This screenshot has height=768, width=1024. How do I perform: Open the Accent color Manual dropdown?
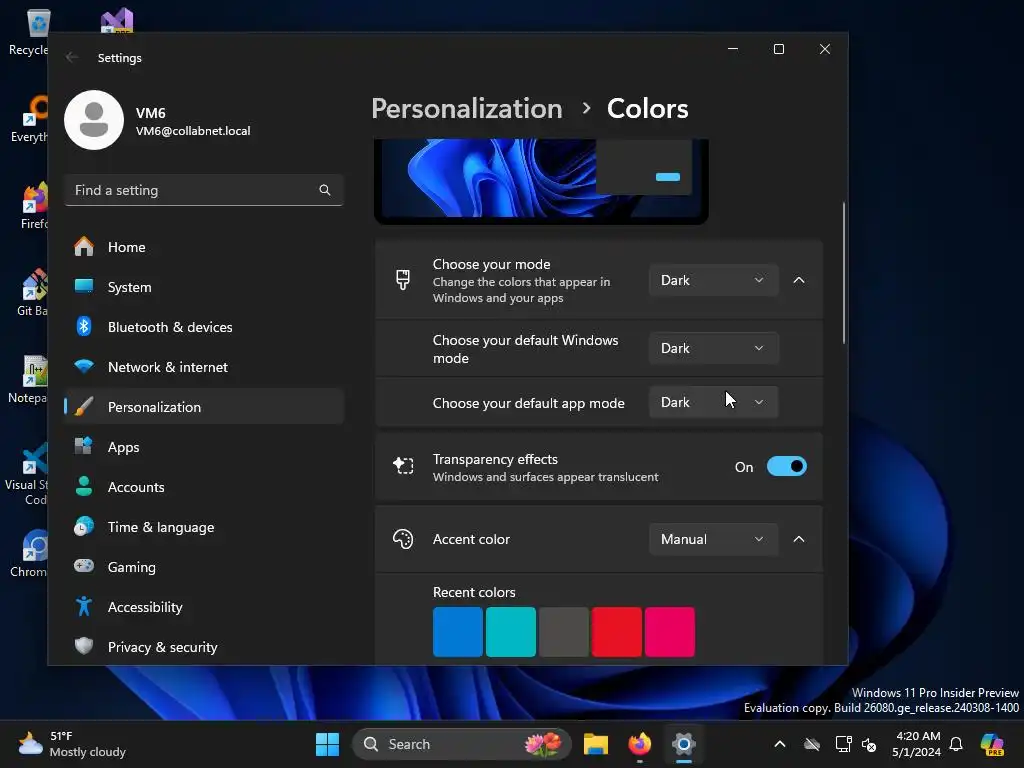pos(713,539)
